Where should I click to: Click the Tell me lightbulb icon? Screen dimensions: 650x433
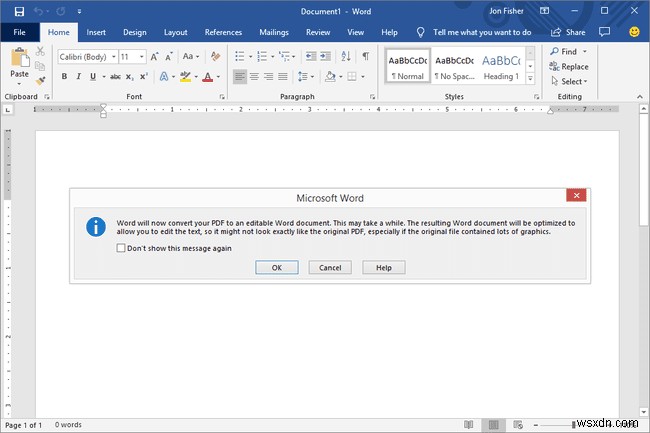click(420, 32)
